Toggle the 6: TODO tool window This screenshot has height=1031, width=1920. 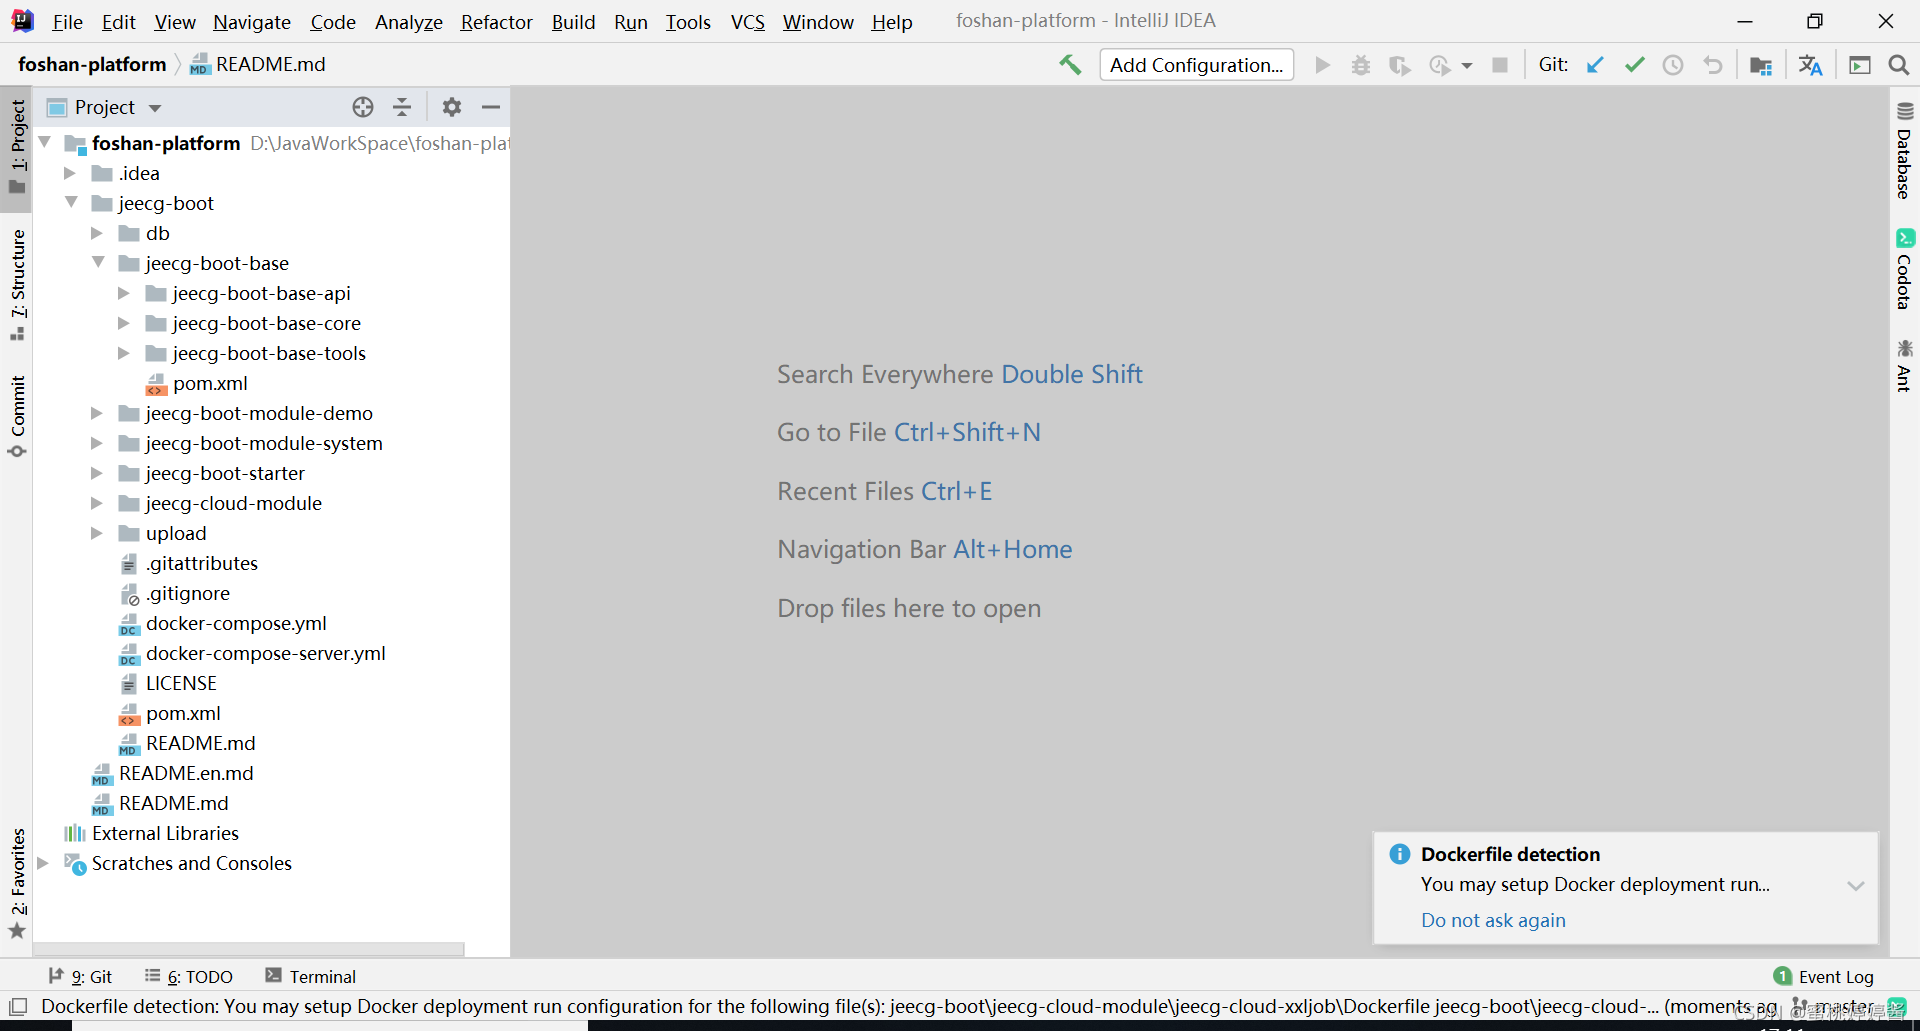(x=189, y=977)
